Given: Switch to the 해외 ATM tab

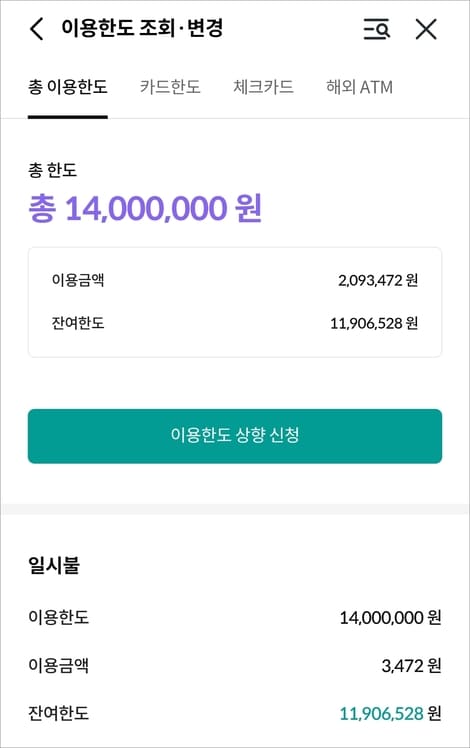Looking at the screenshot, I should coord(359,87).
